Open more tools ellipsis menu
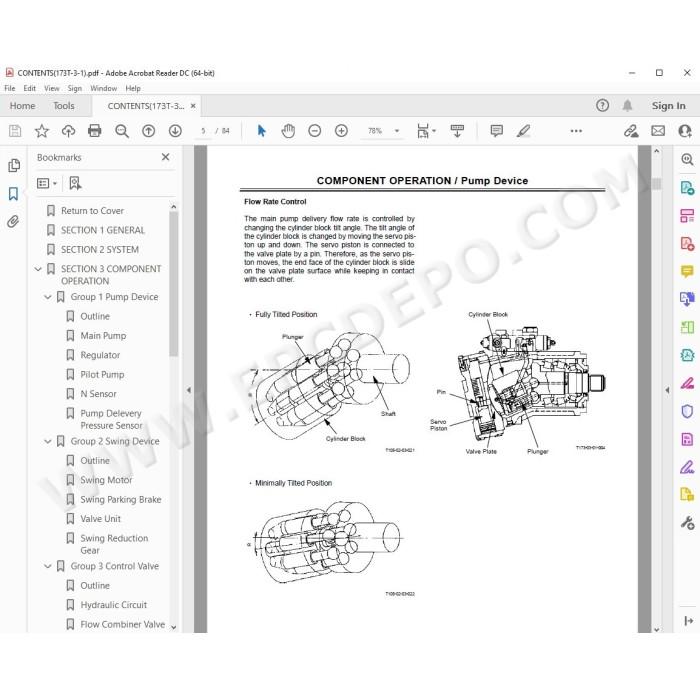This screenshot has width=700, height=700. [x=576, y=131]
